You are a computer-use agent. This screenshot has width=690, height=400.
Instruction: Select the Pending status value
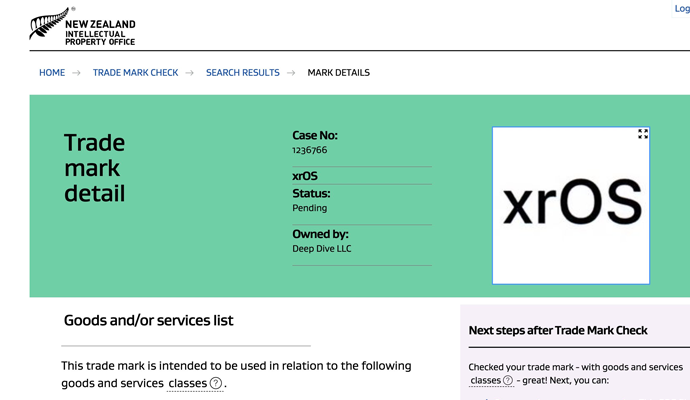coord(310,208)
